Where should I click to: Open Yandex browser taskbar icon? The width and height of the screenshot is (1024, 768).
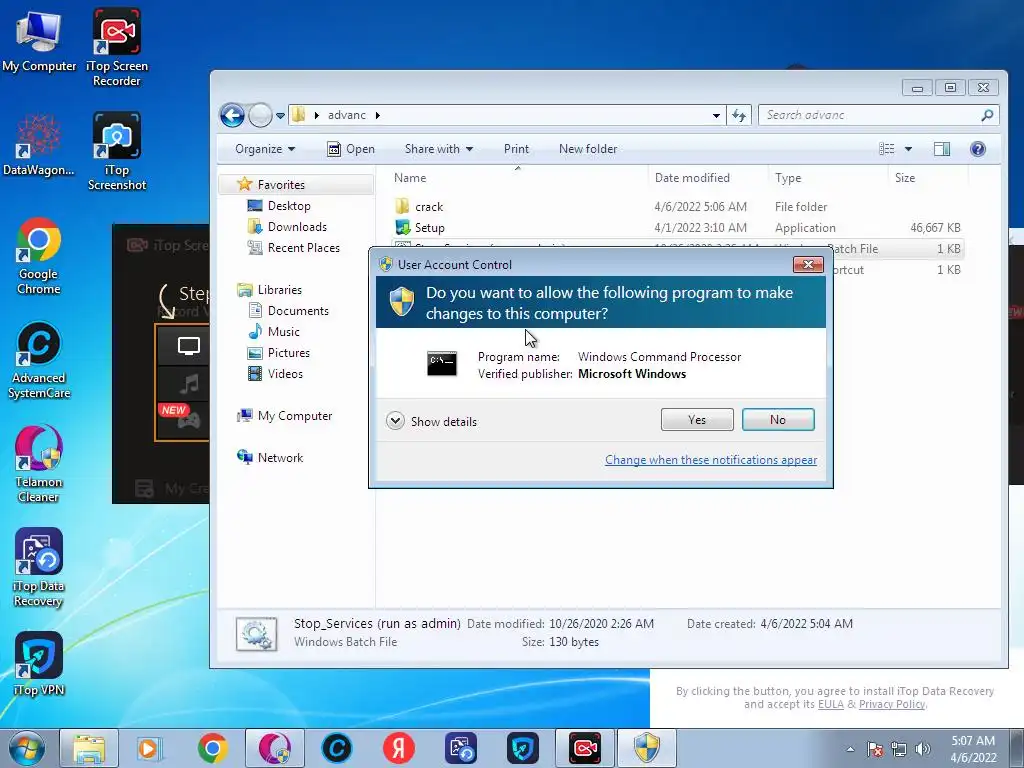398,748
